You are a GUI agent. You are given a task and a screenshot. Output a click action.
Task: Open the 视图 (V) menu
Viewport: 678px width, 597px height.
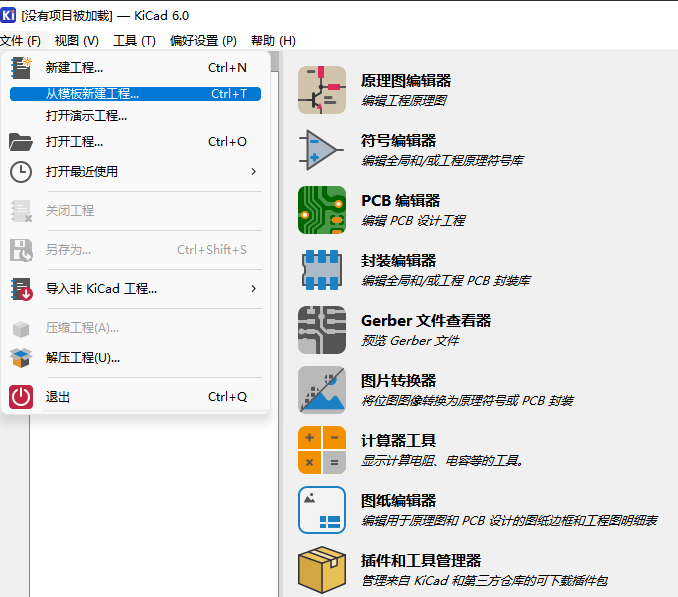point(77,41)
